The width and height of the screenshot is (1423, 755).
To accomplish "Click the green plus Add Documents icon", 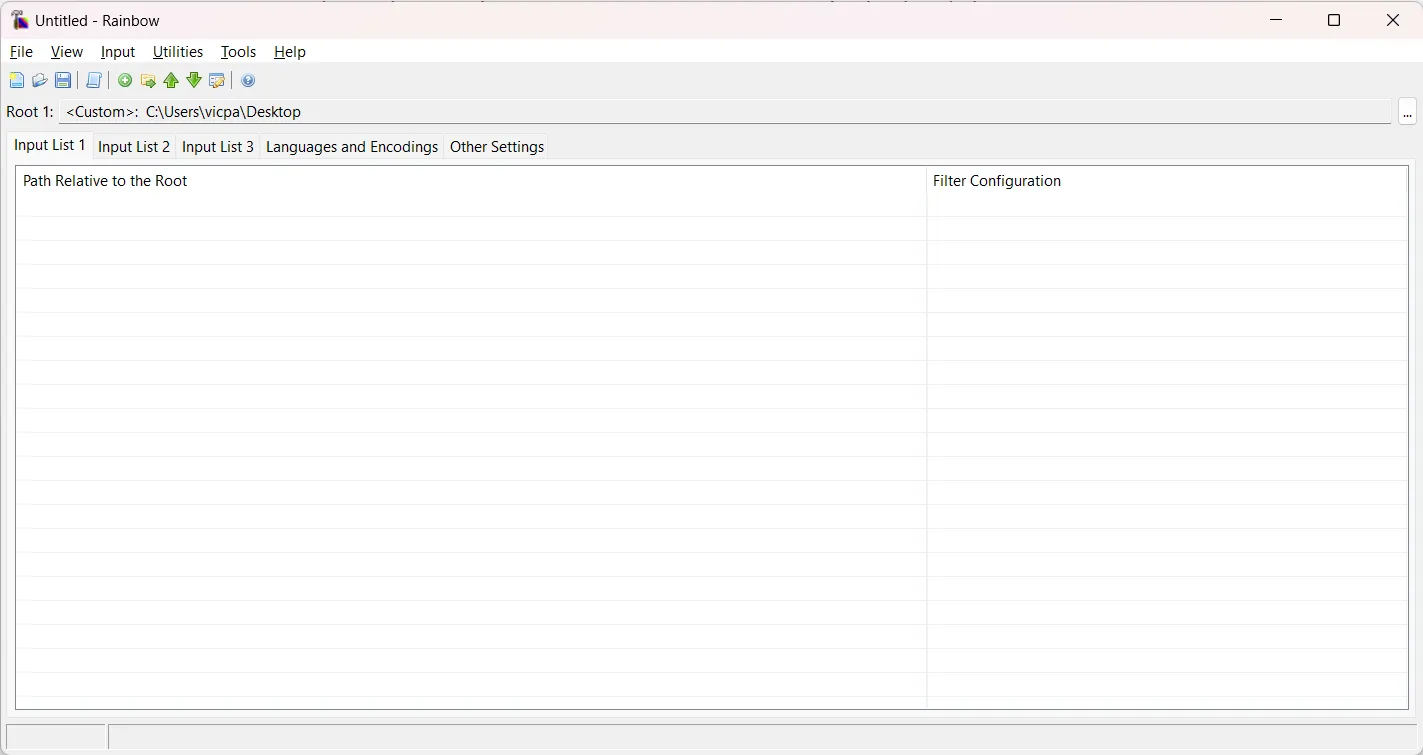I will tap(125, 81).
